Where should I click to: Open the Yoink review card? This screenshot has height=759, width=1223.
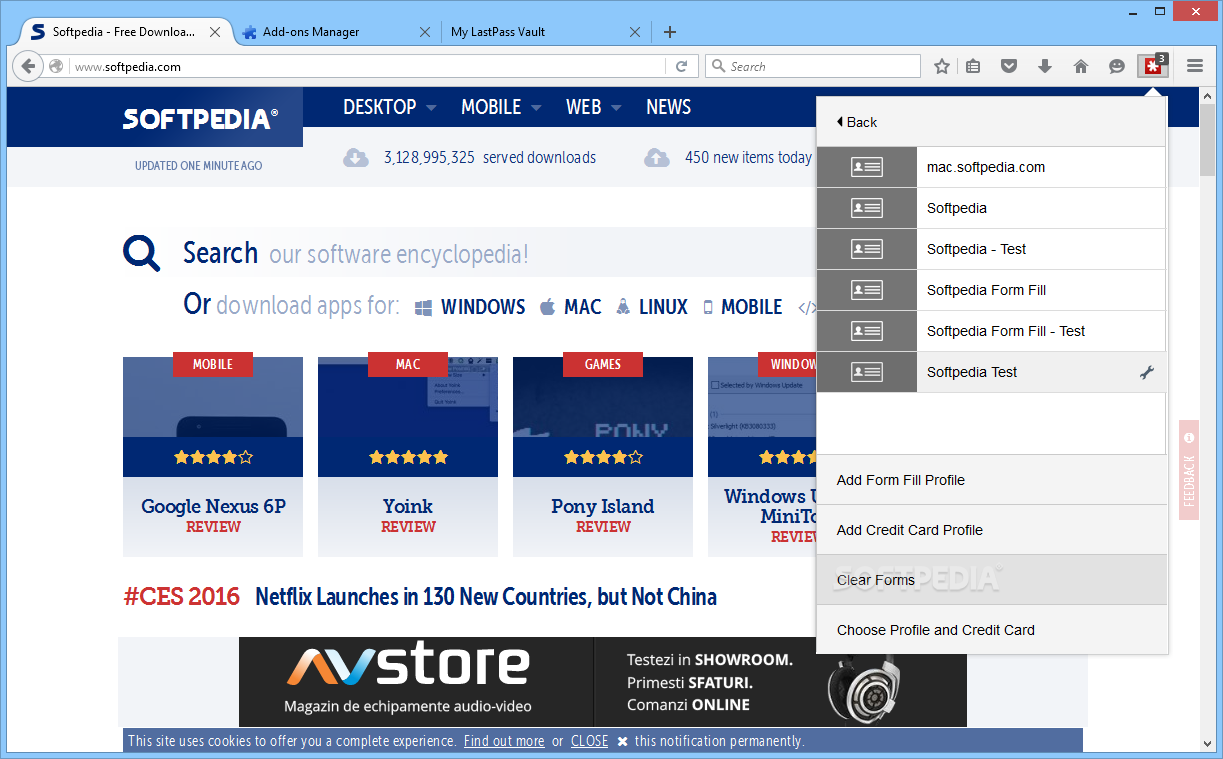(408, 456)
